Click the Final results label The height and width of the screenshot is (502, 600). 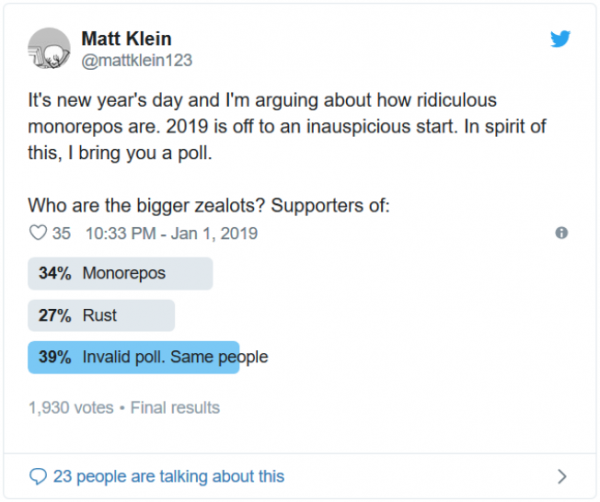point(173,408)
